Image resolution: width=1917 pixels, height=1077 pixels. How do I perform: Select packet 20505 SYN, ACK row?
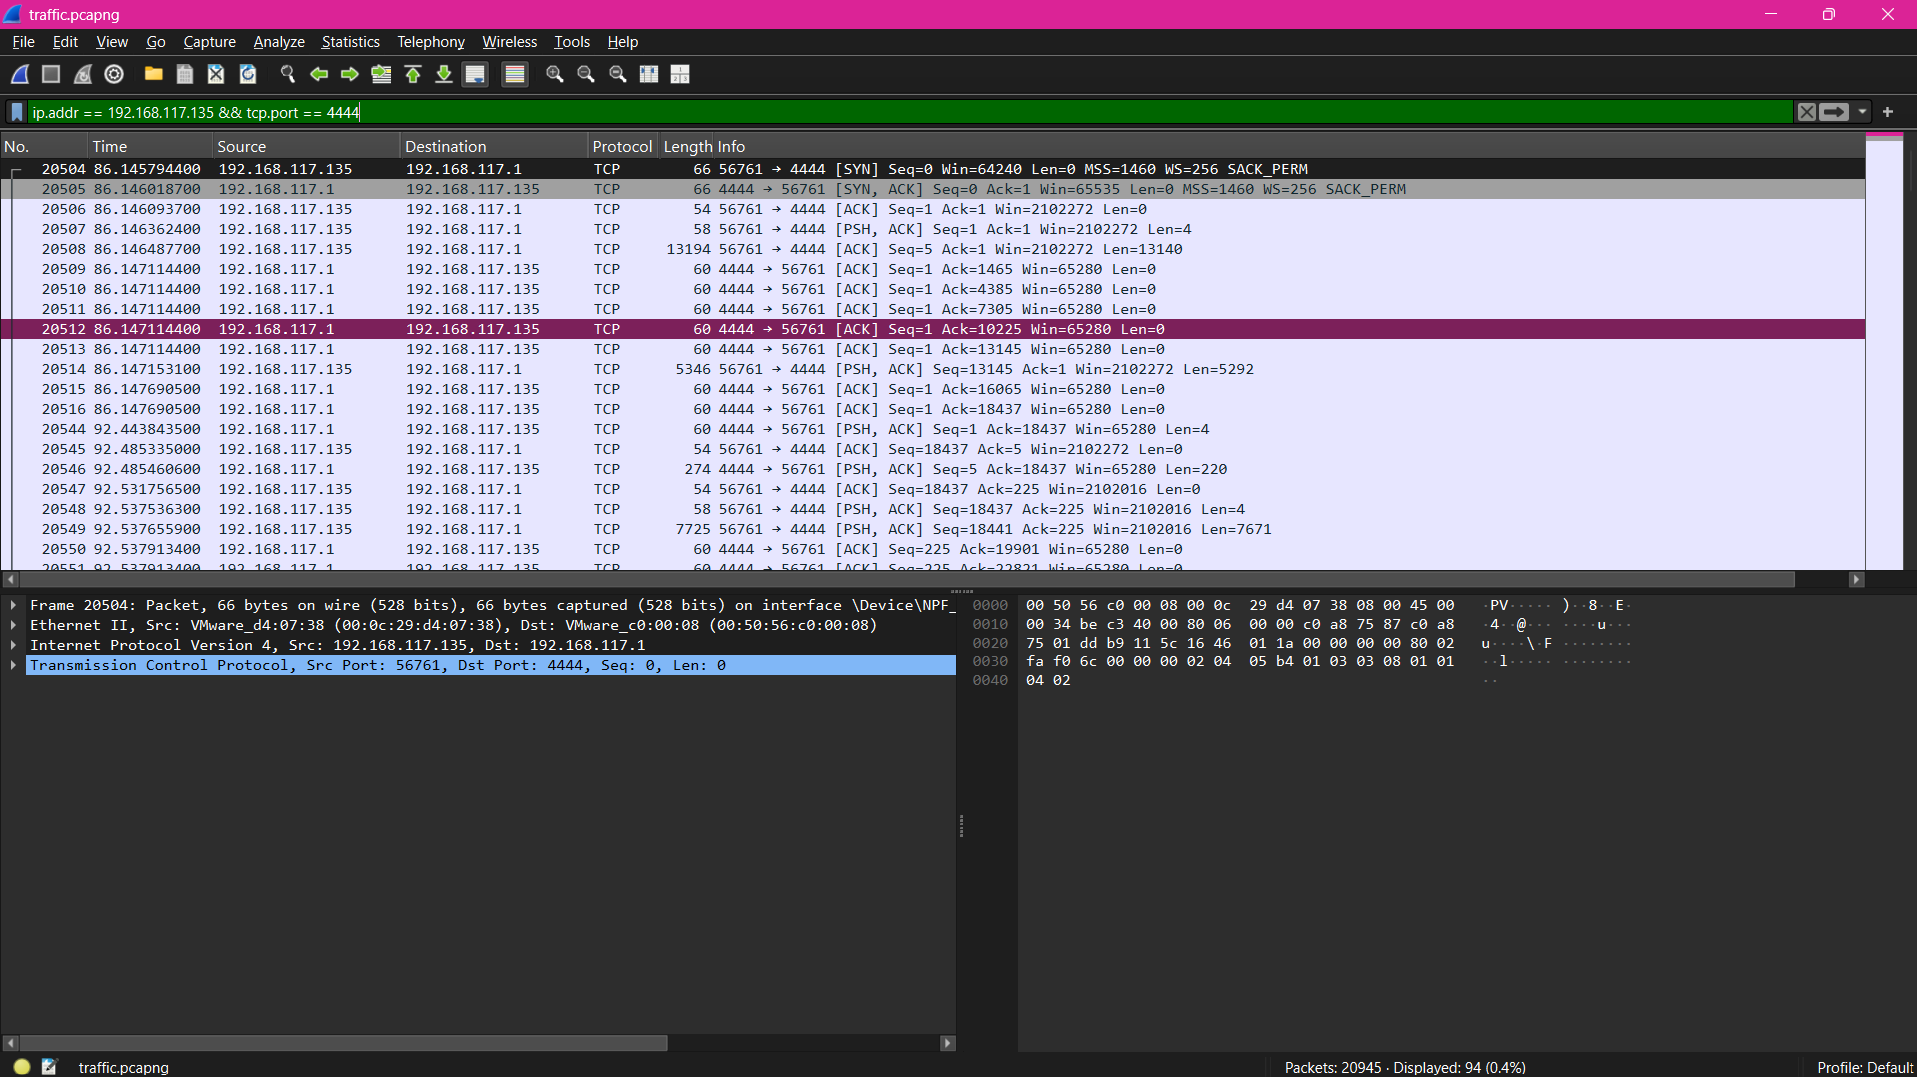coord(932,189)
